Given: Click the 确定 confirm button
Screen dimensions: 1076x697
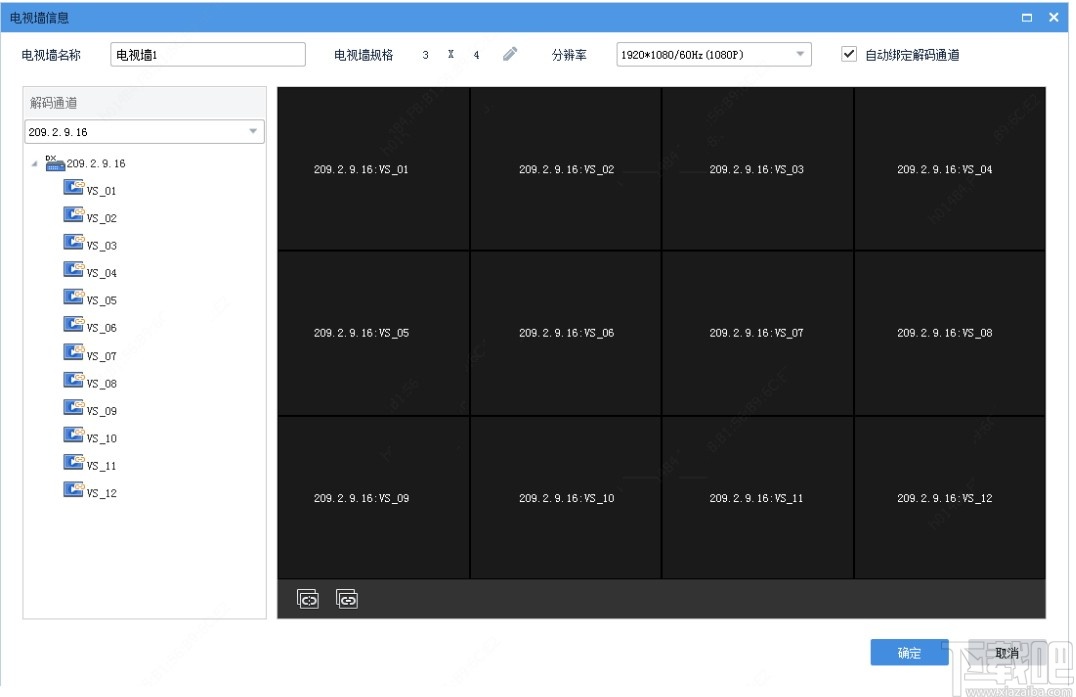Looking at the screenshot, I should point(908,651).
